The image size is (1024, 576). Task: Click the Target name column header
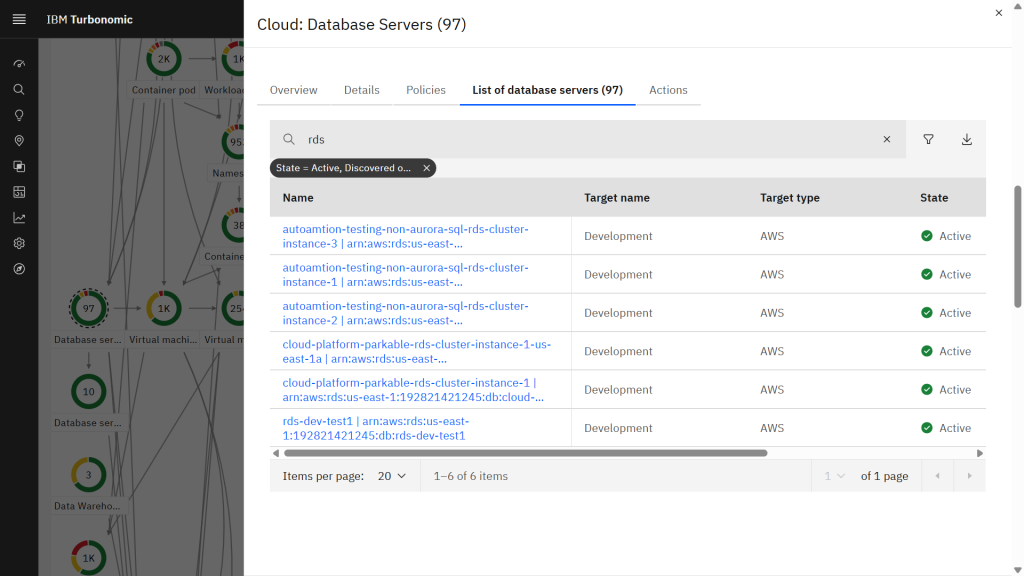pos(616,198)
